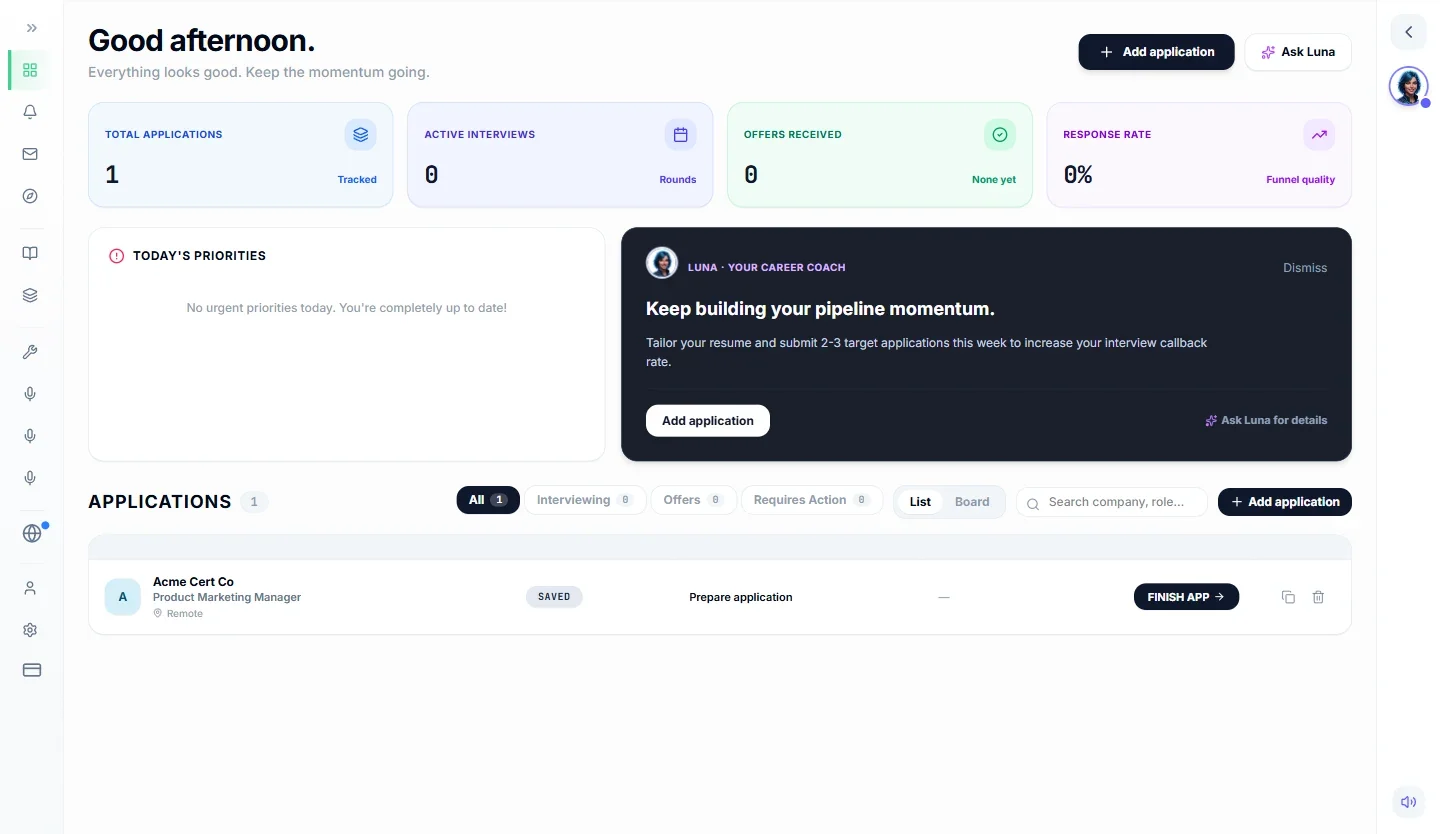Open the globe icon with blue dot
The width and height of the screenshot is (1440, 834).
point(32,533)
